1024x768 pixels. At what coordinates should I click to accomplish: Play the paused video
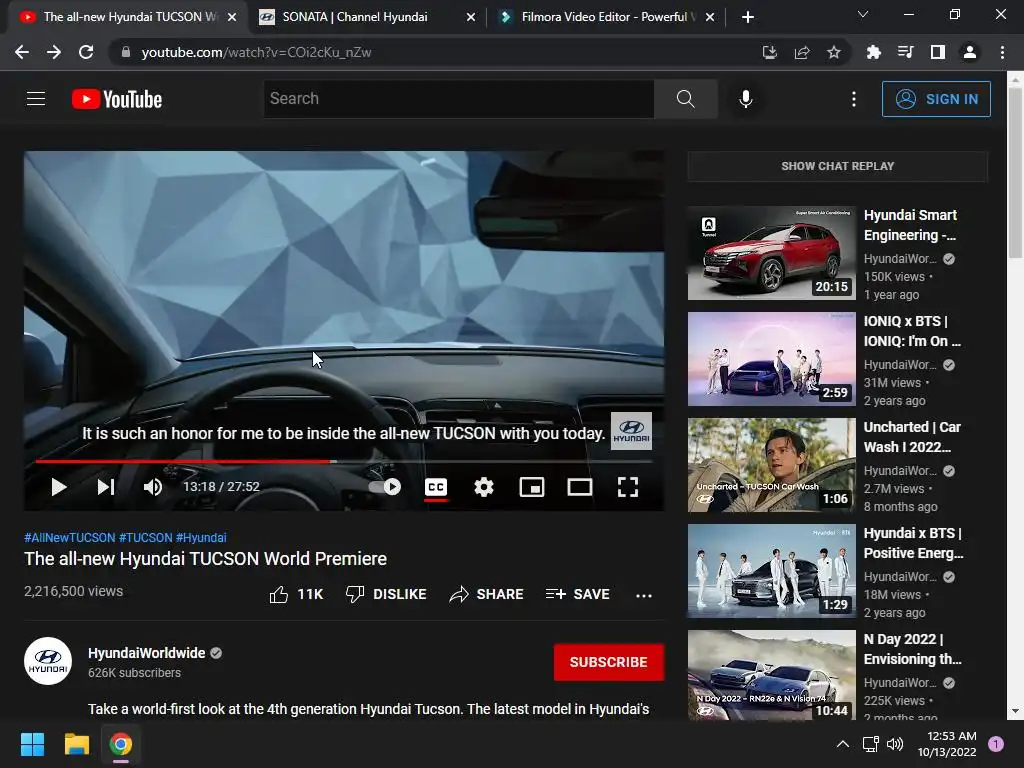pyautogui.click(x=59, y=487)
